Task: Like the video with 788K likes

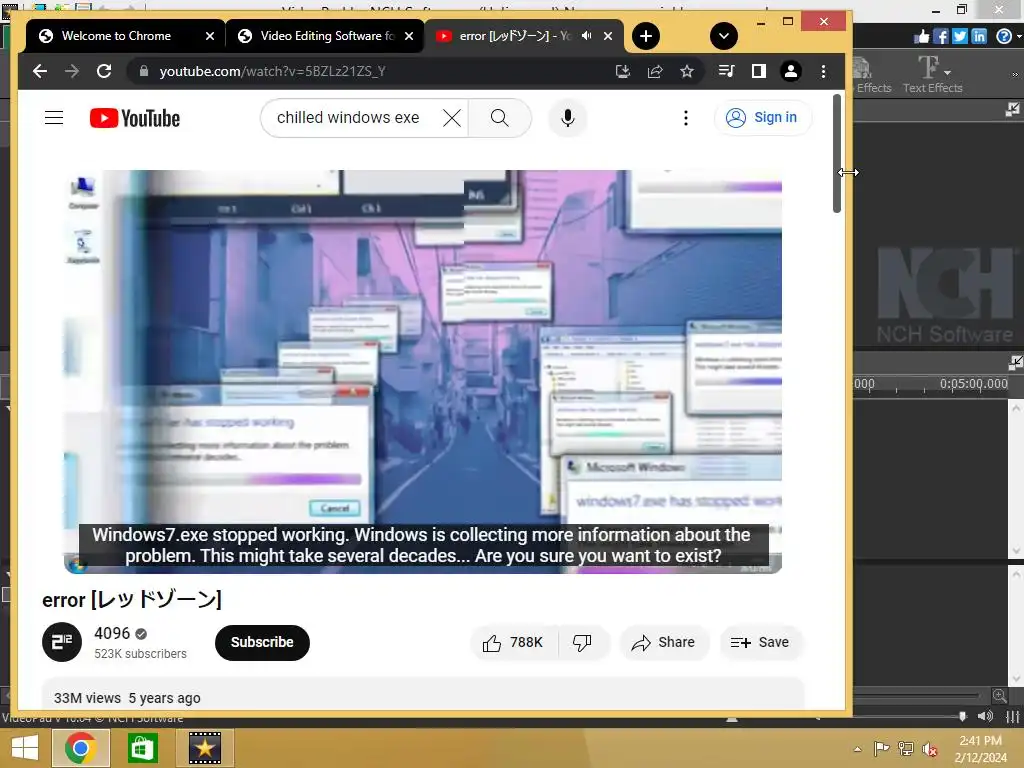Action: tap(513, 643)
